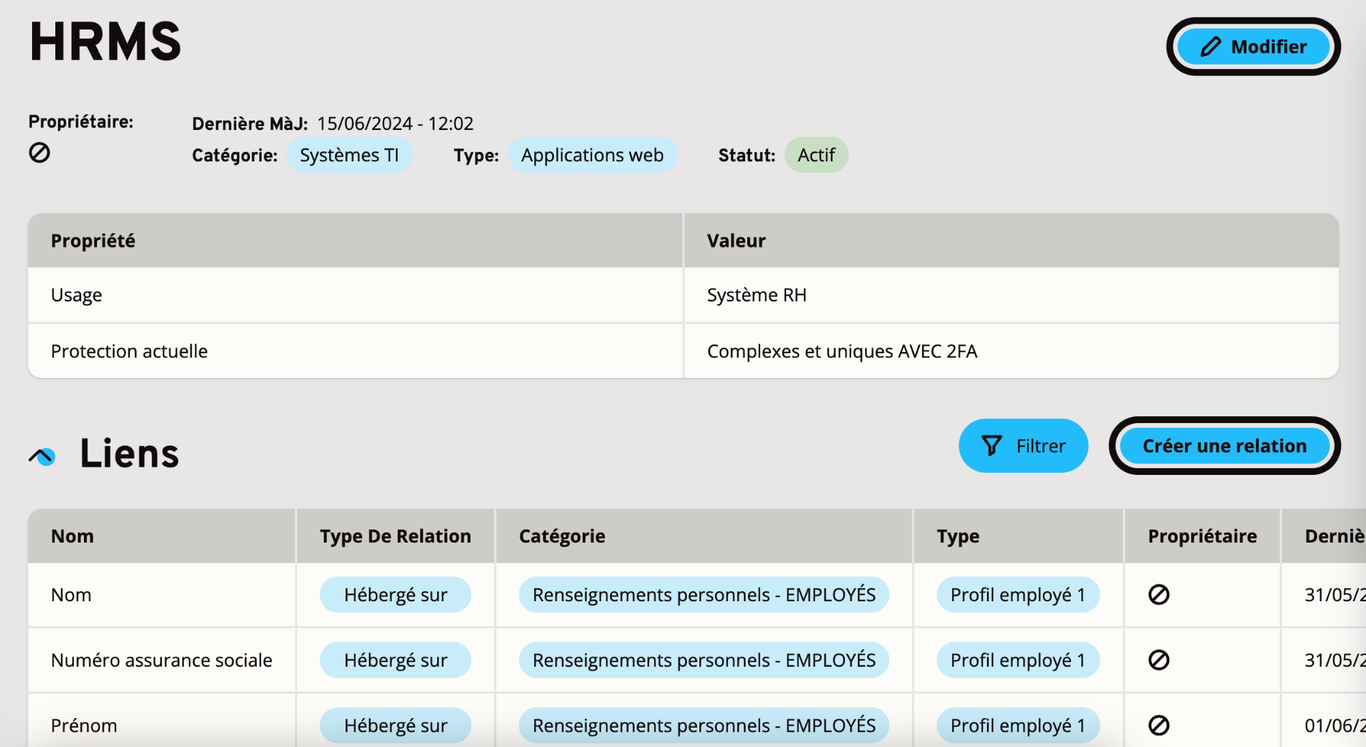The height and width of the screenshot is (747, 1366).
Task: Click the Système RH value cell
Action: 1011,295
